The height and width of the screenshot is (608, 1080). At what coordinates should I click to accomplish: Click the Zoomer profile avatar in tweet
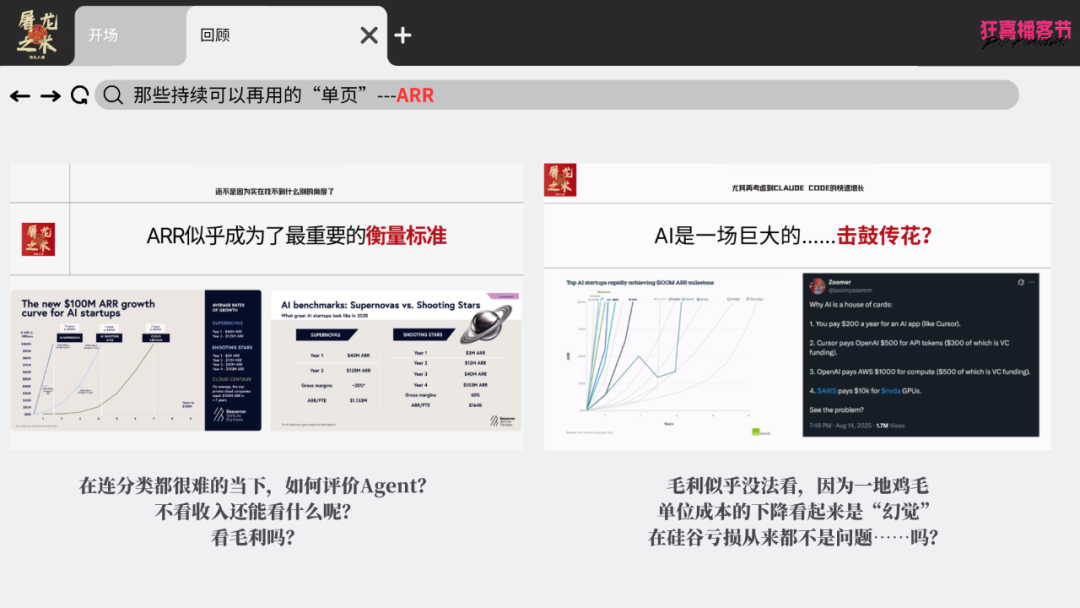click(x=818, y=286)
